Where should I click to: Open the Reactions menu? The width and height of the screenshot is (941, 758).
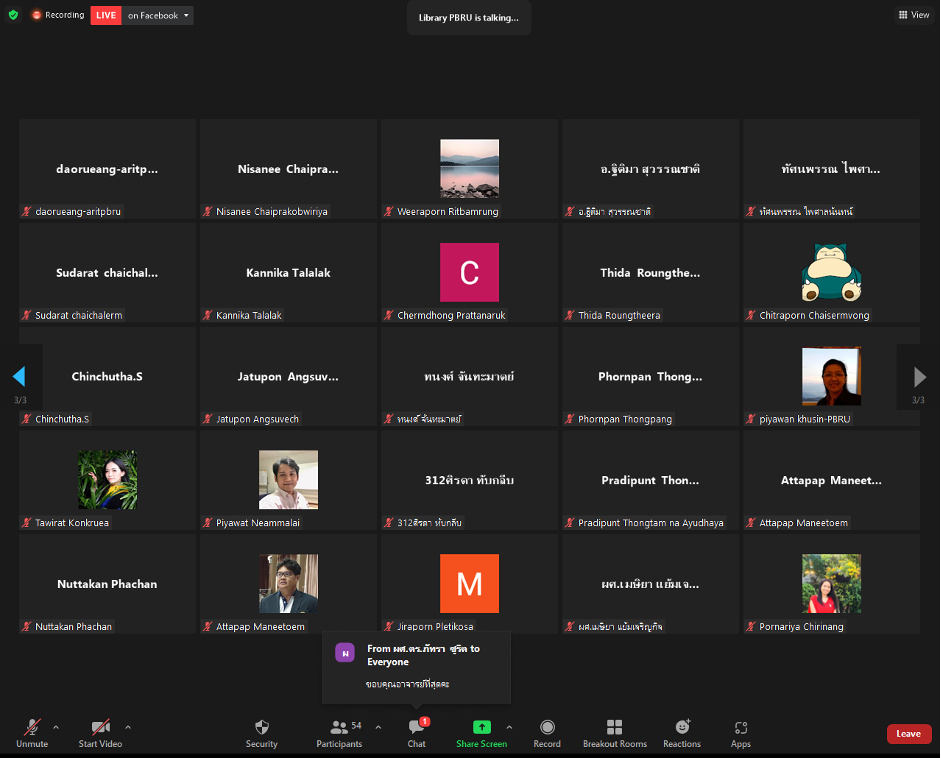tap(682, 732)
